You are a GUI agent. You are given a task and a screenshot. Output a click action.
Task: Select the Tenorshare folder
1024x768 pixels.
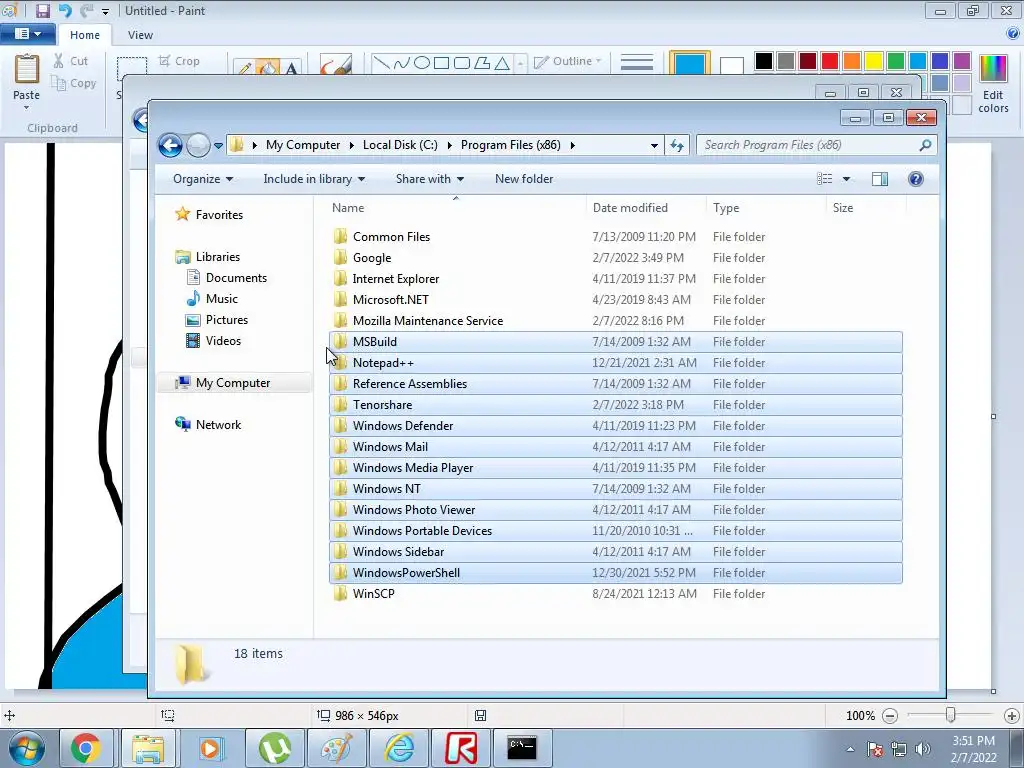tap(616, 404)
